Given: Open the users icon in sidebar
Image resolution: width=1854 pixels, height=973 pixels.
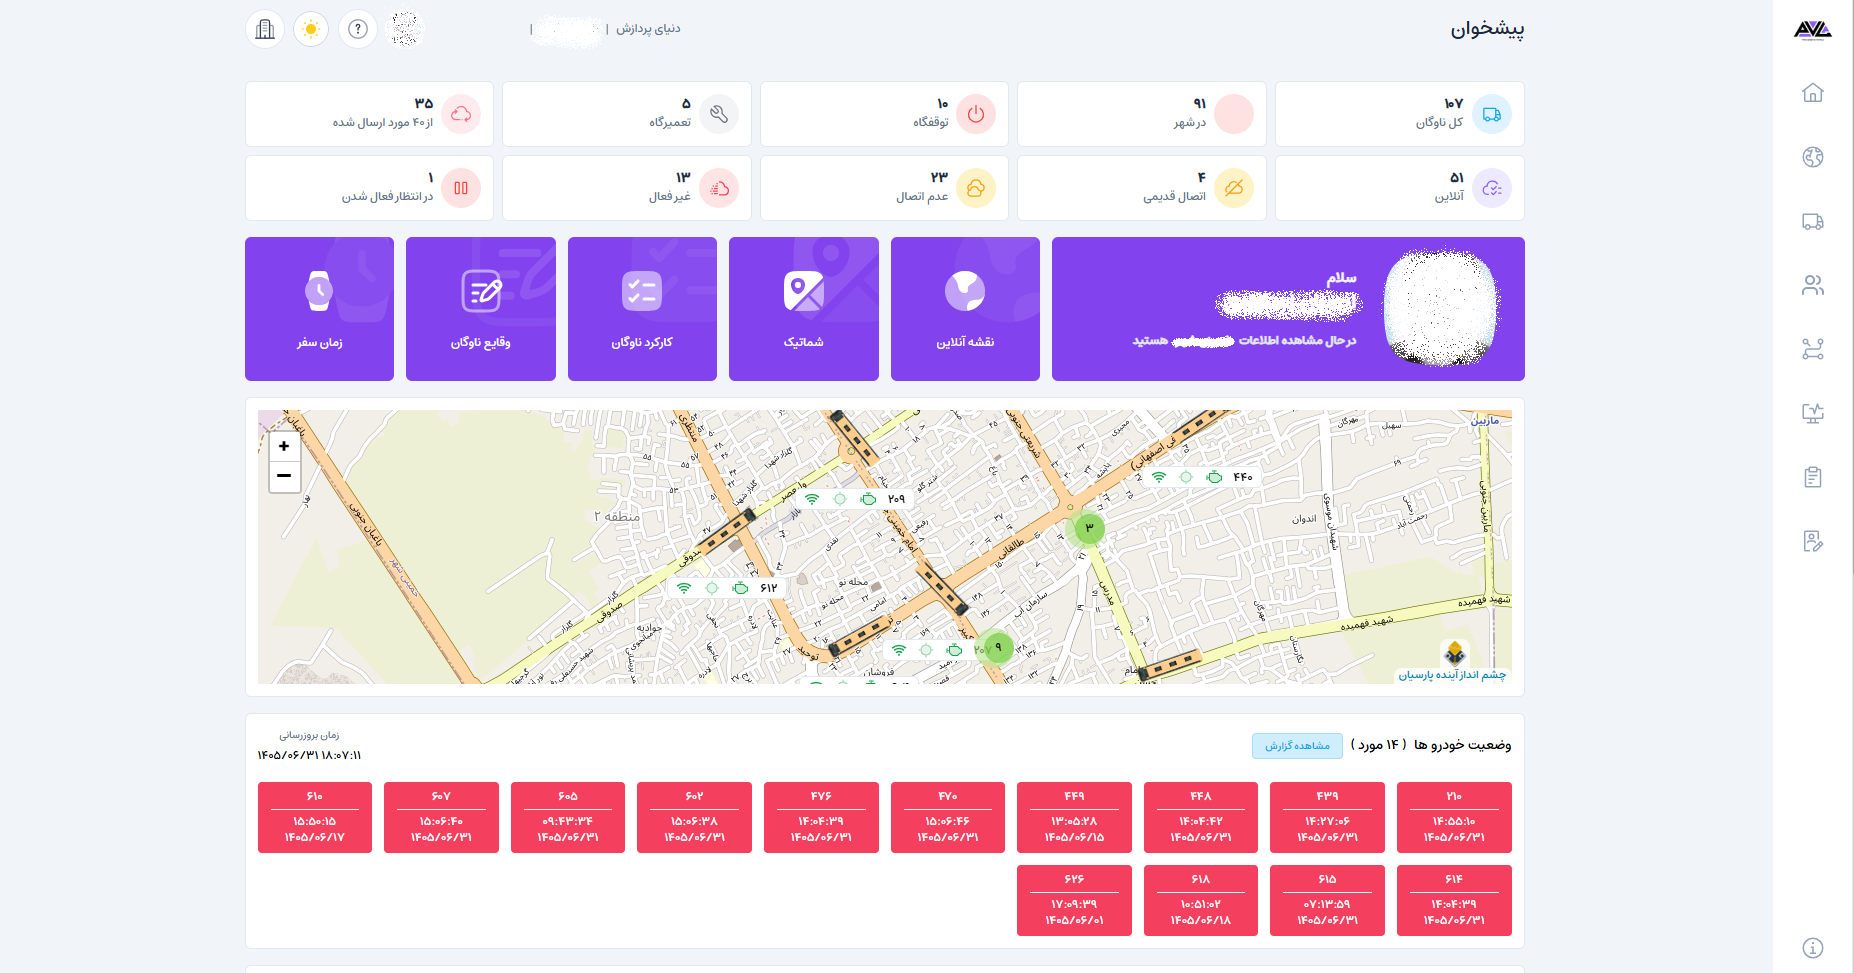Looking at the screenshot, I should (1812, 285).
